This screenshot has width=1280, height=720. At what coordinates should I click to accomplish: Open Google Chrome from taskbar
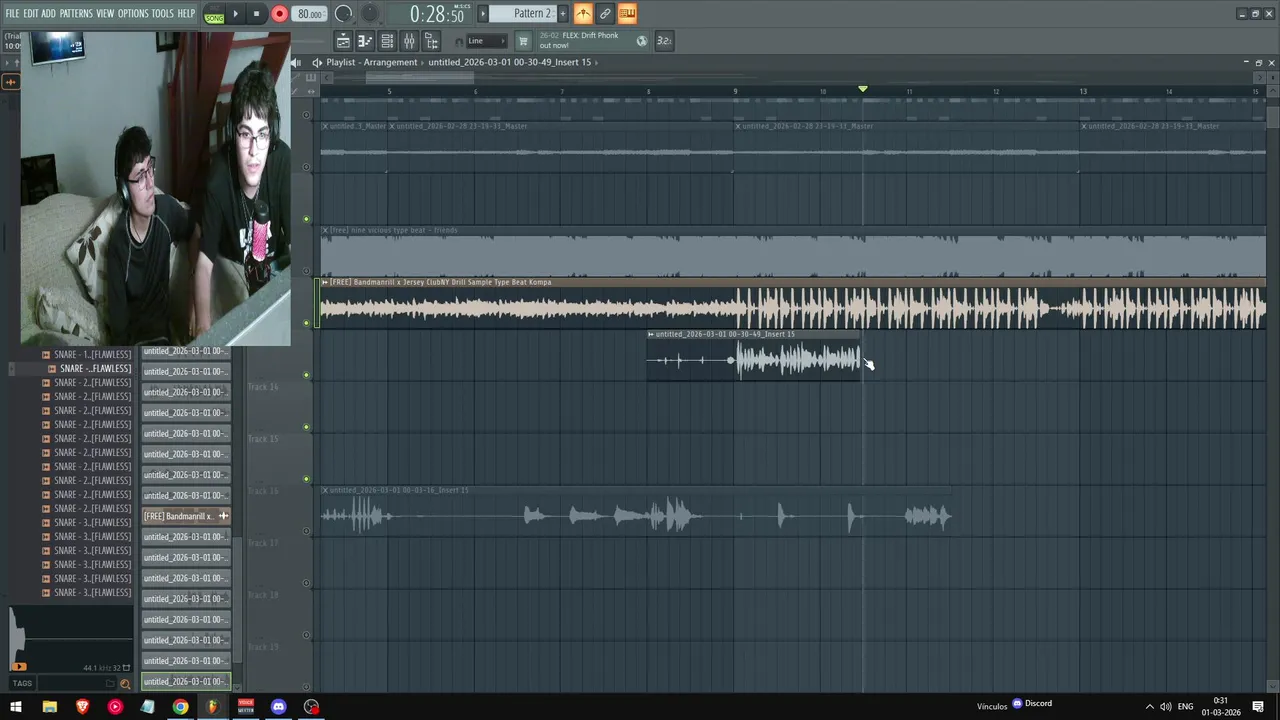point(180,707)
